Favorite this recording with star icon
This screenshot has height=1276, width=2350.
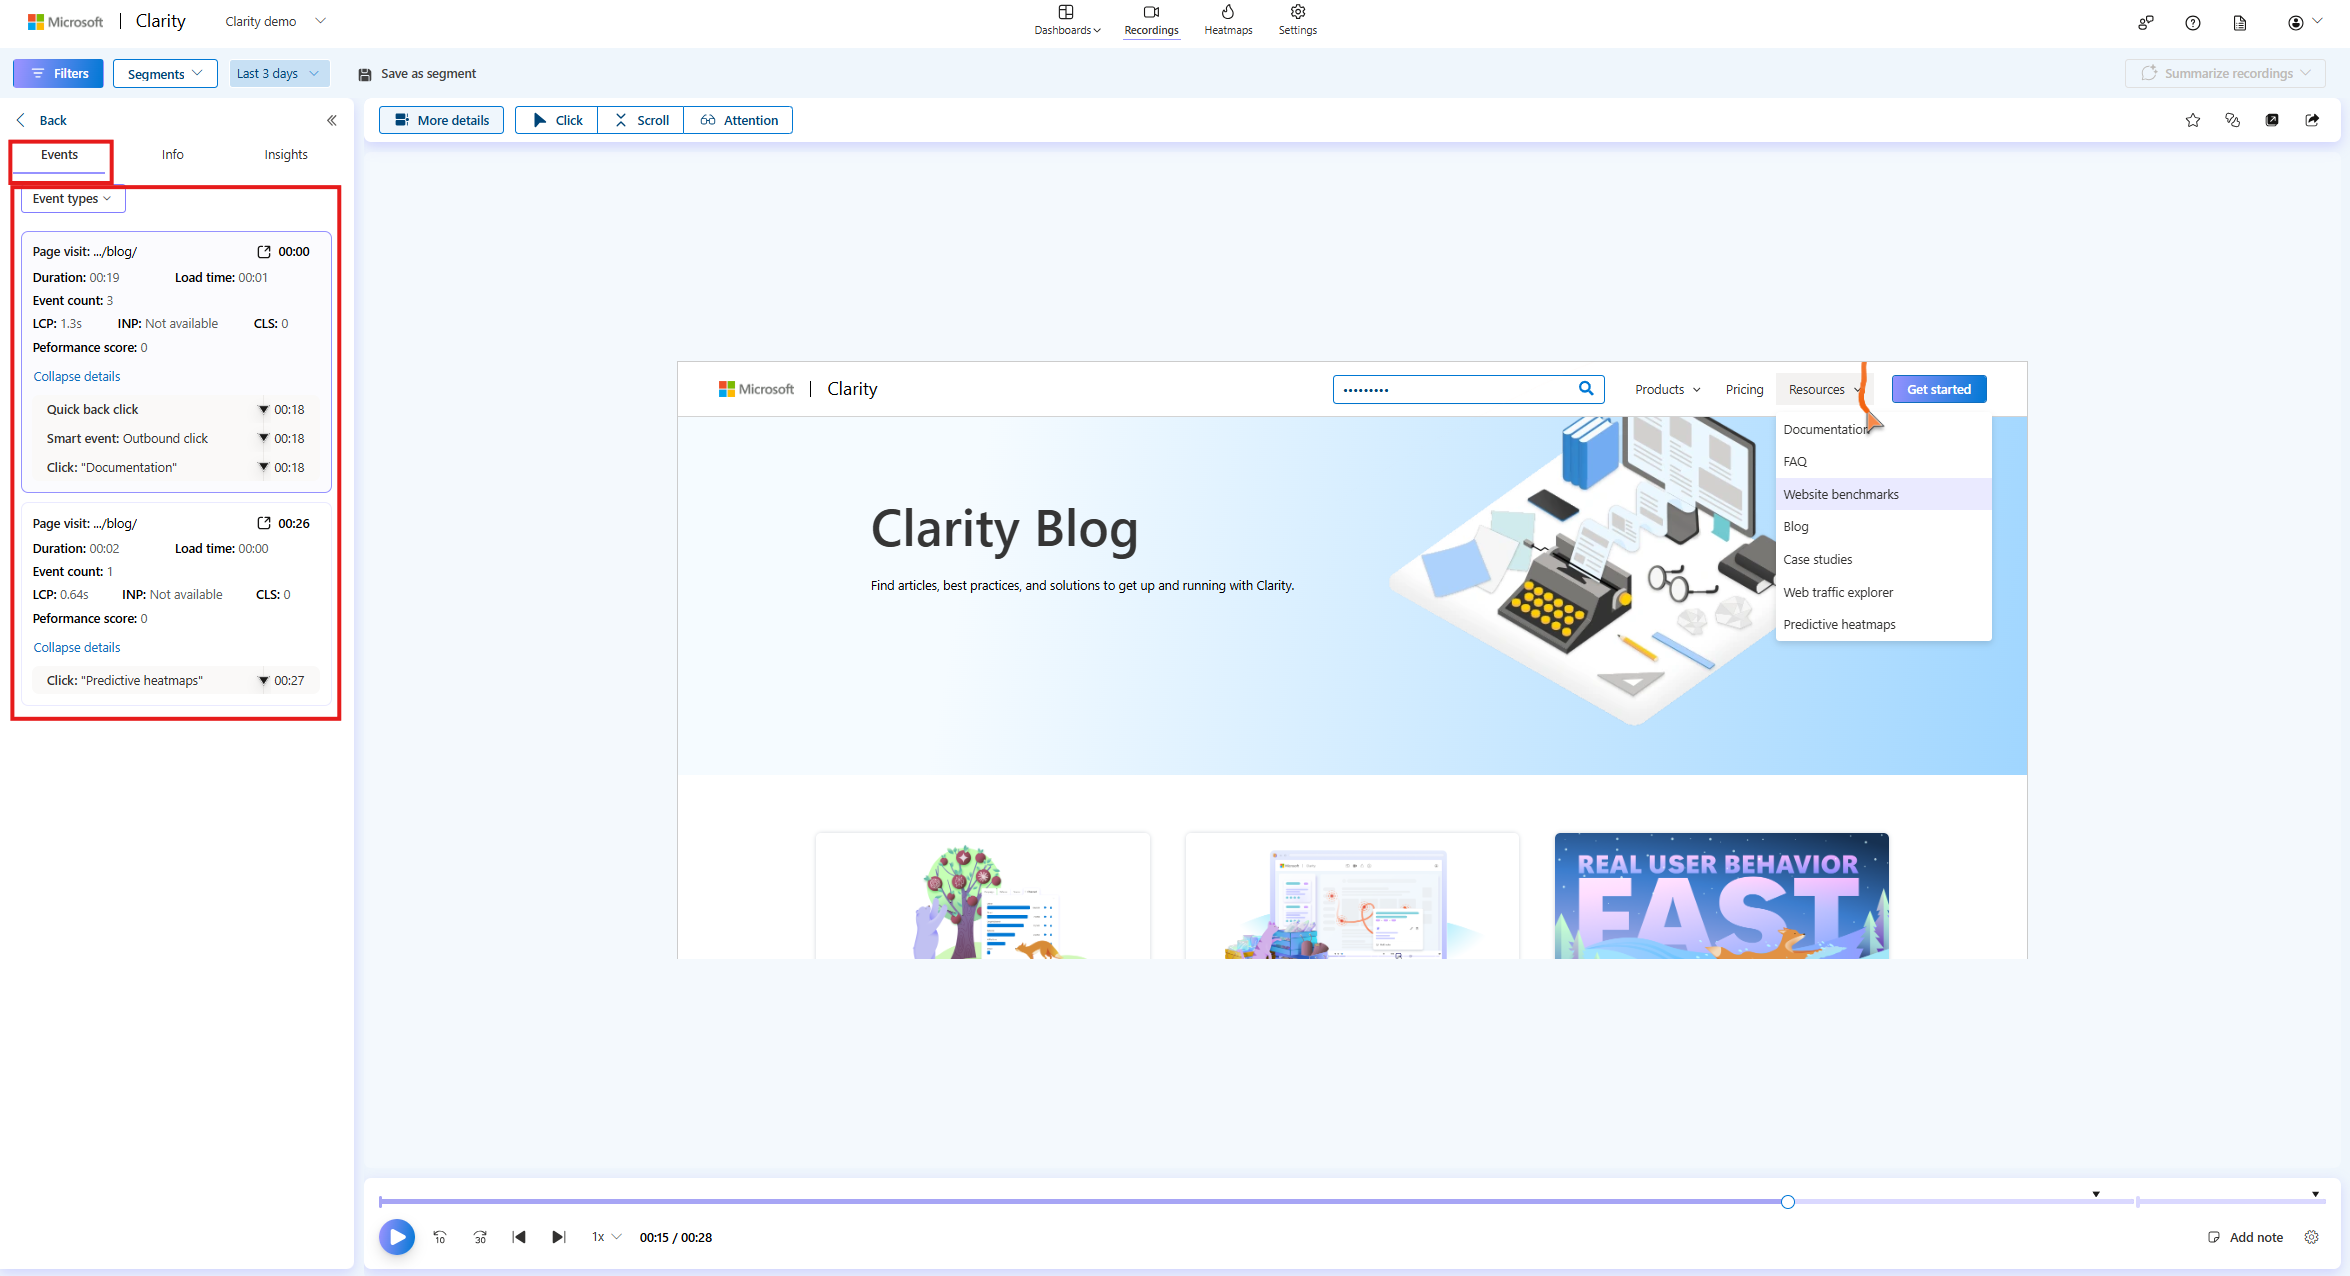tap(2192, 120)
